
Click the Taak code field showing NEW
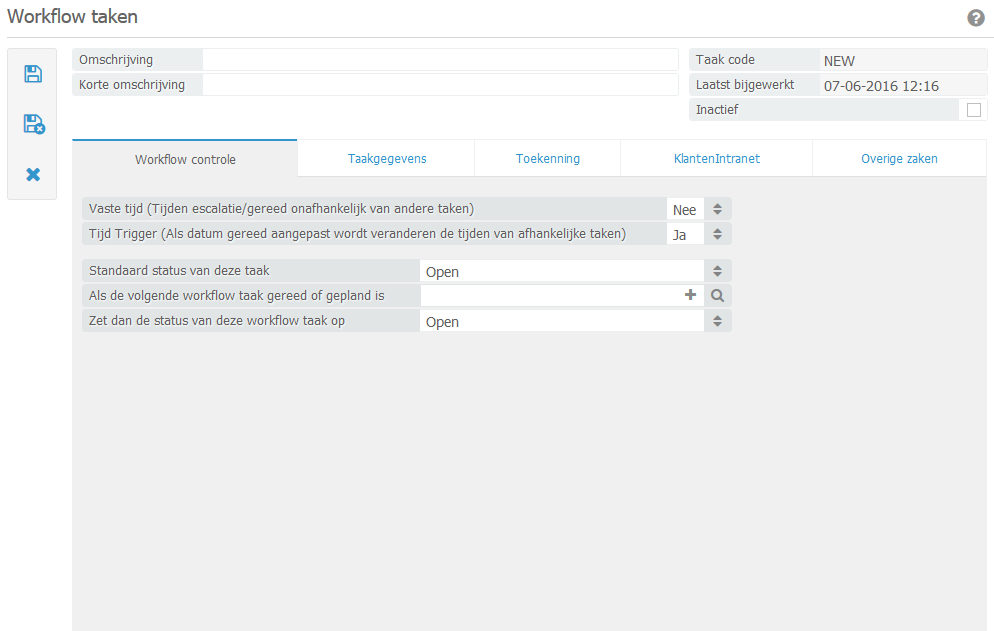click(900, 61)
